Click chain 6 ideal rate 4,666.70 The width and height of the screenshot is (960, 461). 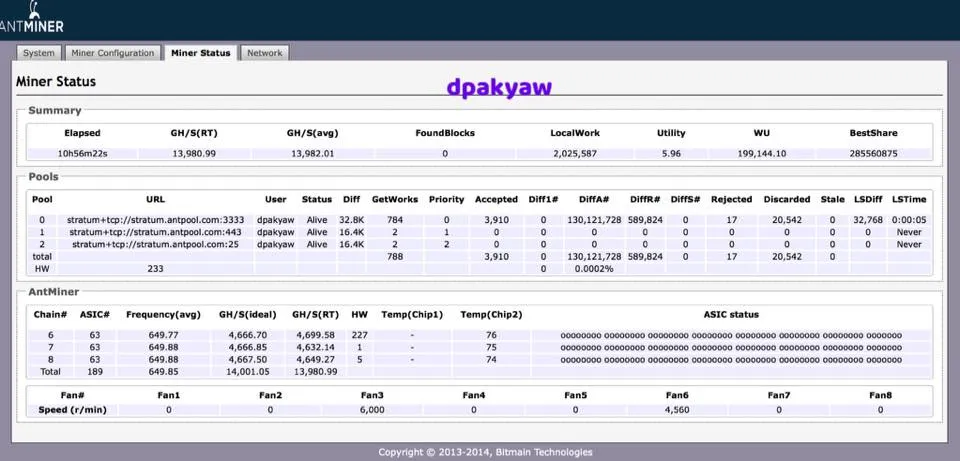click(247, 335)
